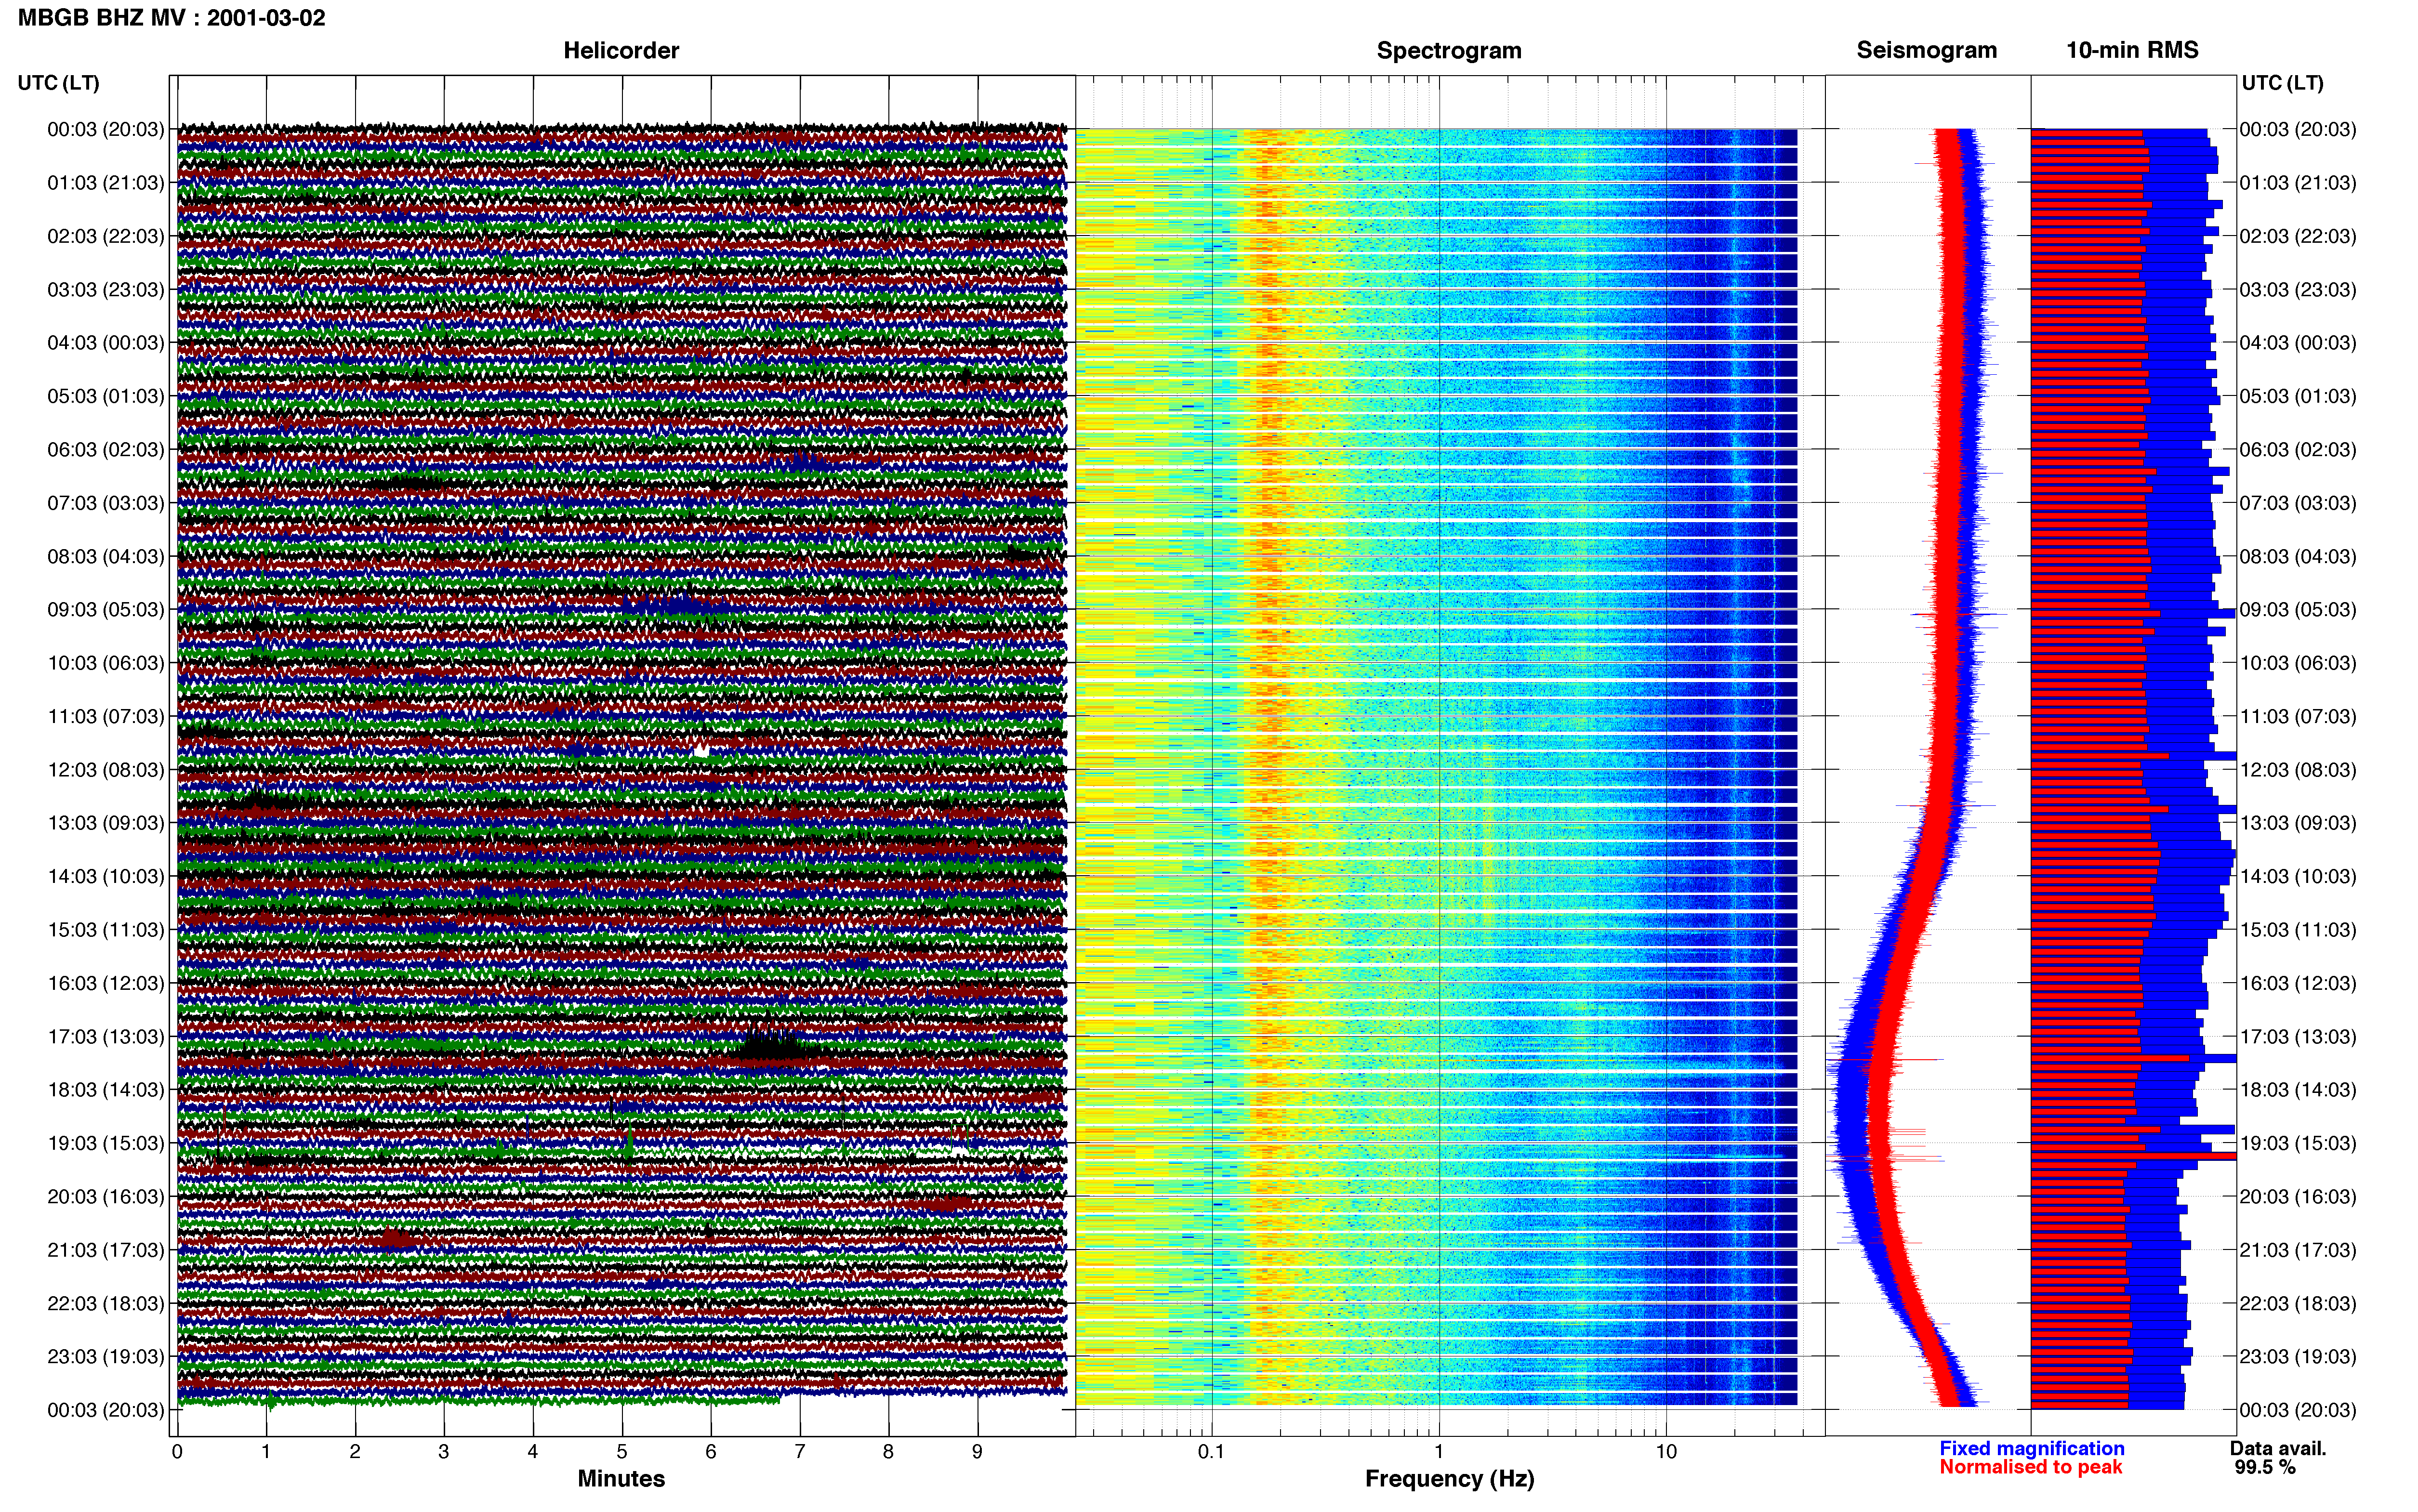Viewport: 2418px width, 1512px height.
Task: Click right time label '02:03 (22:03)'
Action: coord(2297,236)
